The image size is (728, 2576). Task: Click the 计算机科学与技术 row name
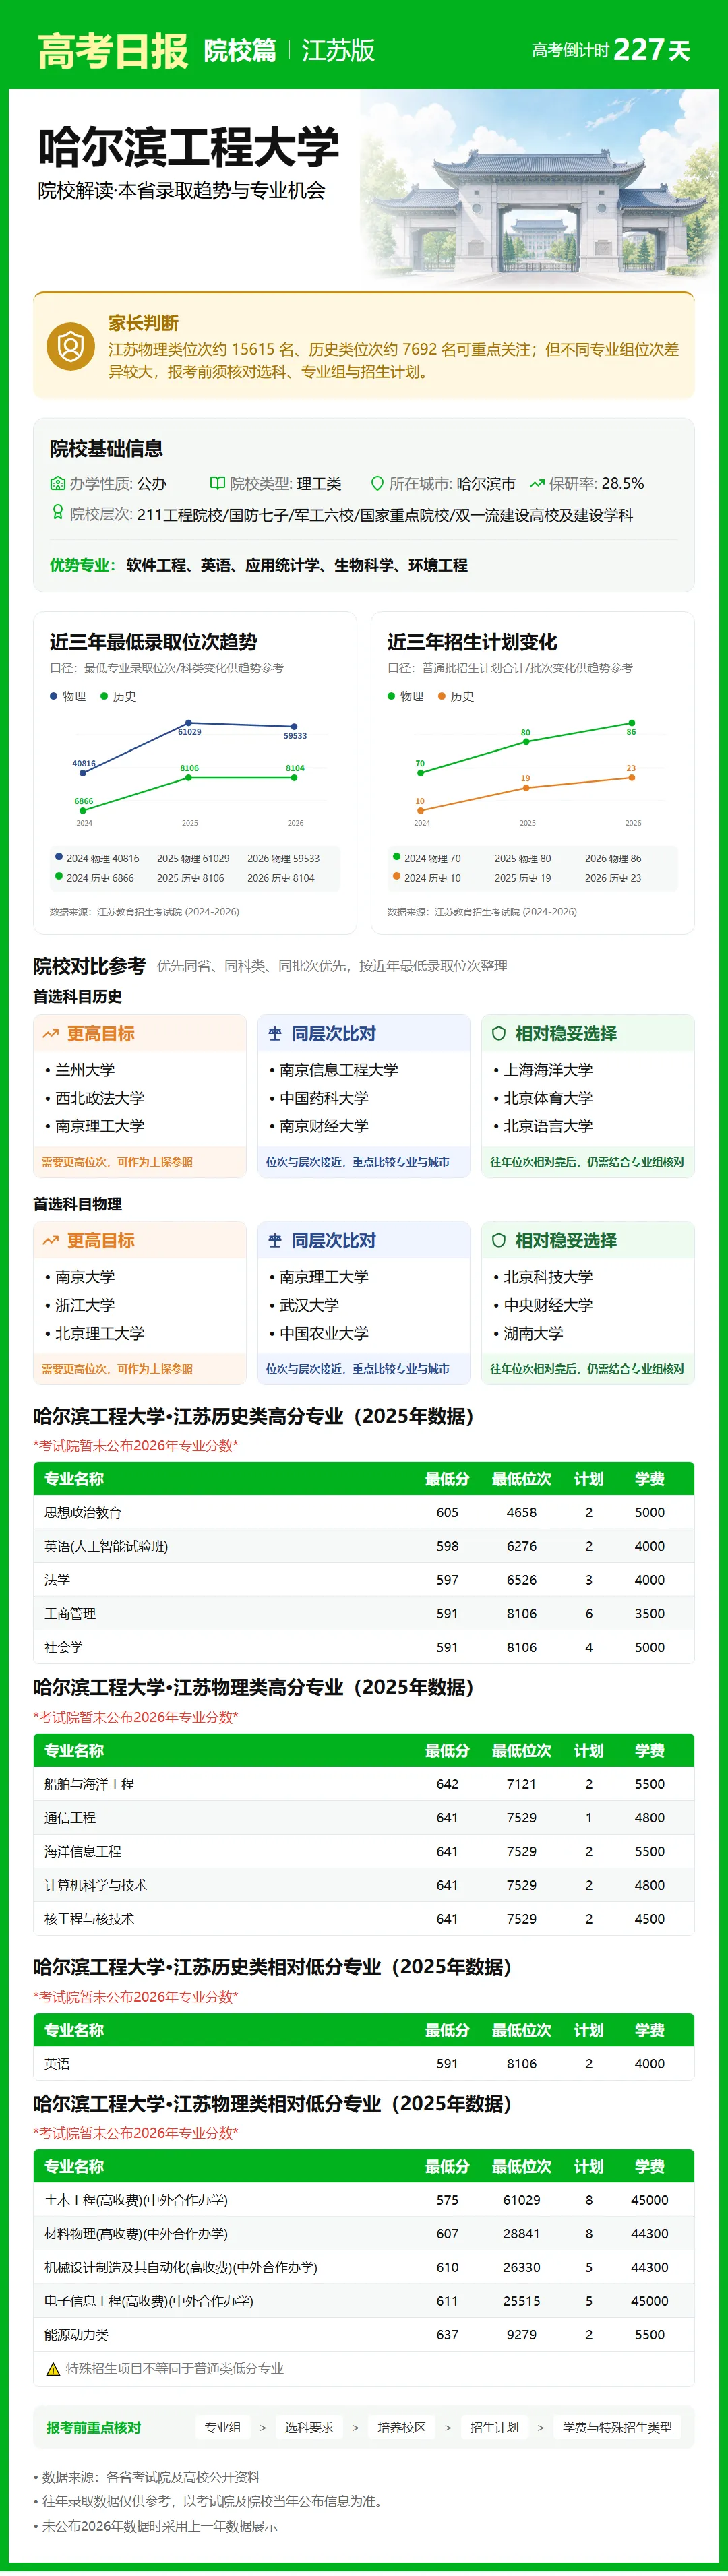(x=96, y=1885)
